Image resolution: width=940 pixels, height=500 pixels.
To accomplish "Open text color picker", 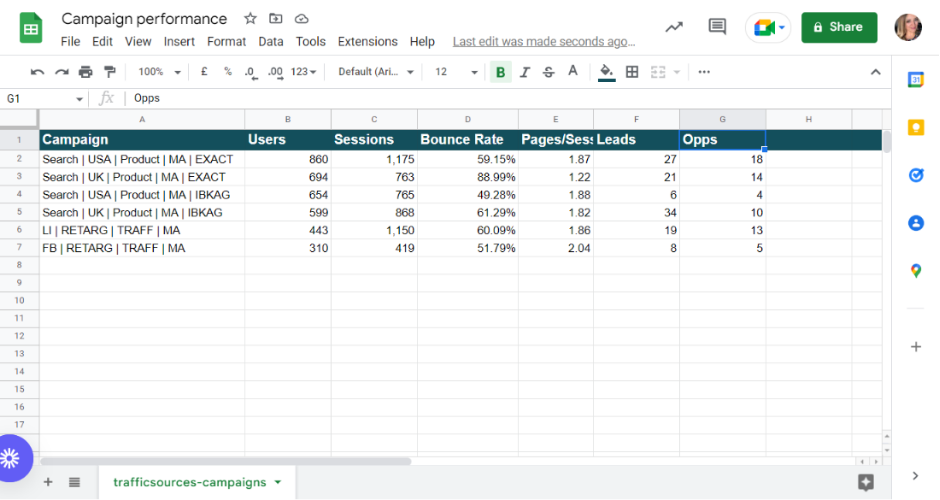I will (x=573, y=72).
